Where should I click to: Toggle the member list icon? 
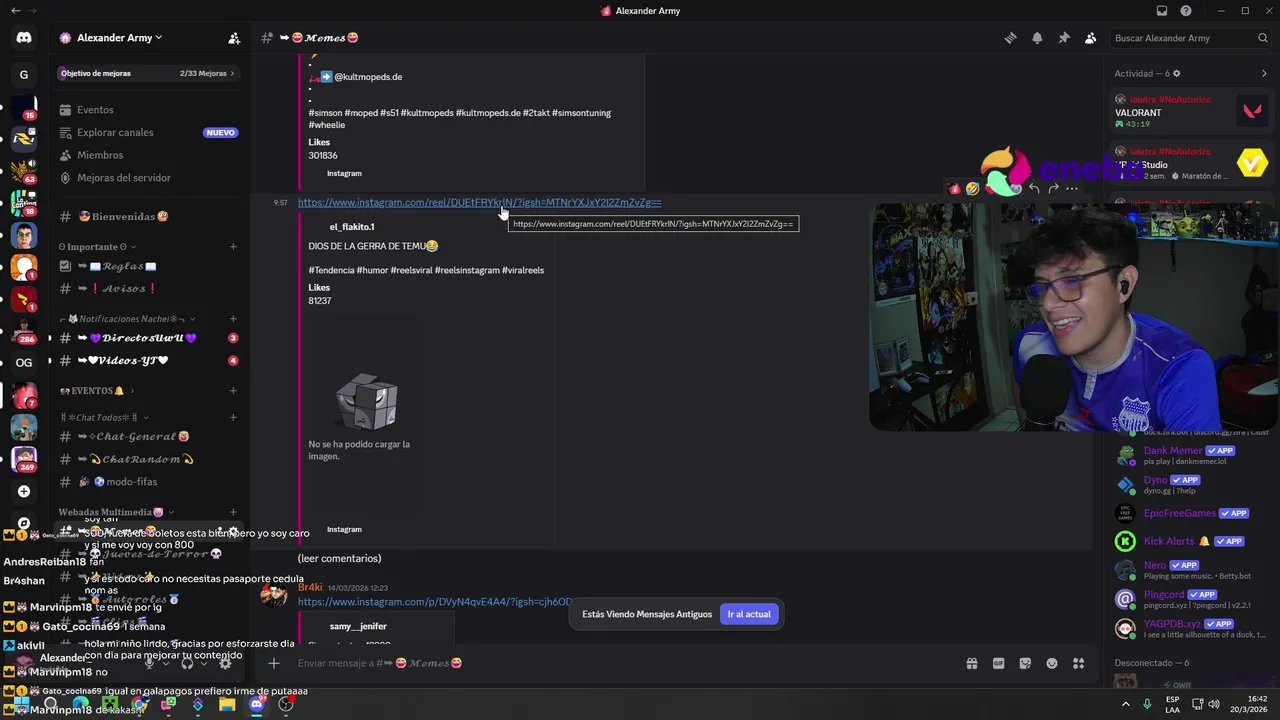pos(1090,38)
